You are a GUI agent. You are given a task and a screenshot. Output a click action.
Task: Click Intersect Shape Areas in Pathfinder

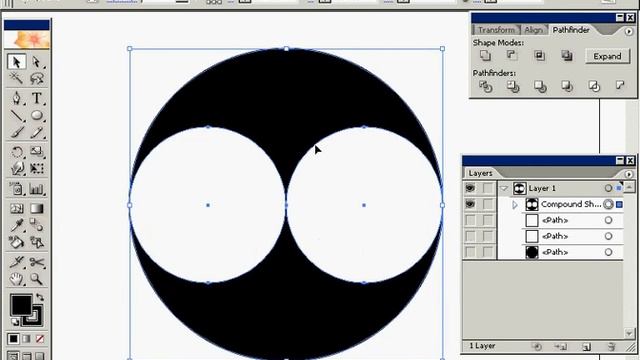click(x=539, y=56)
